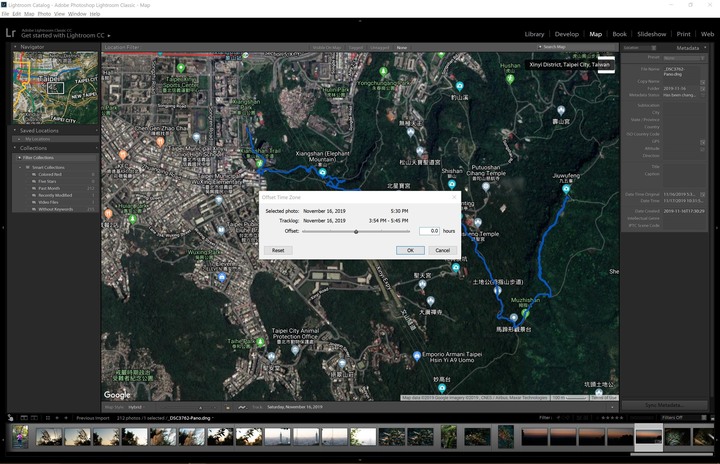This screenshot has width=720, height=464.
Task: Open the Location metadata set dropdown
Action: [x=640, y=48]
